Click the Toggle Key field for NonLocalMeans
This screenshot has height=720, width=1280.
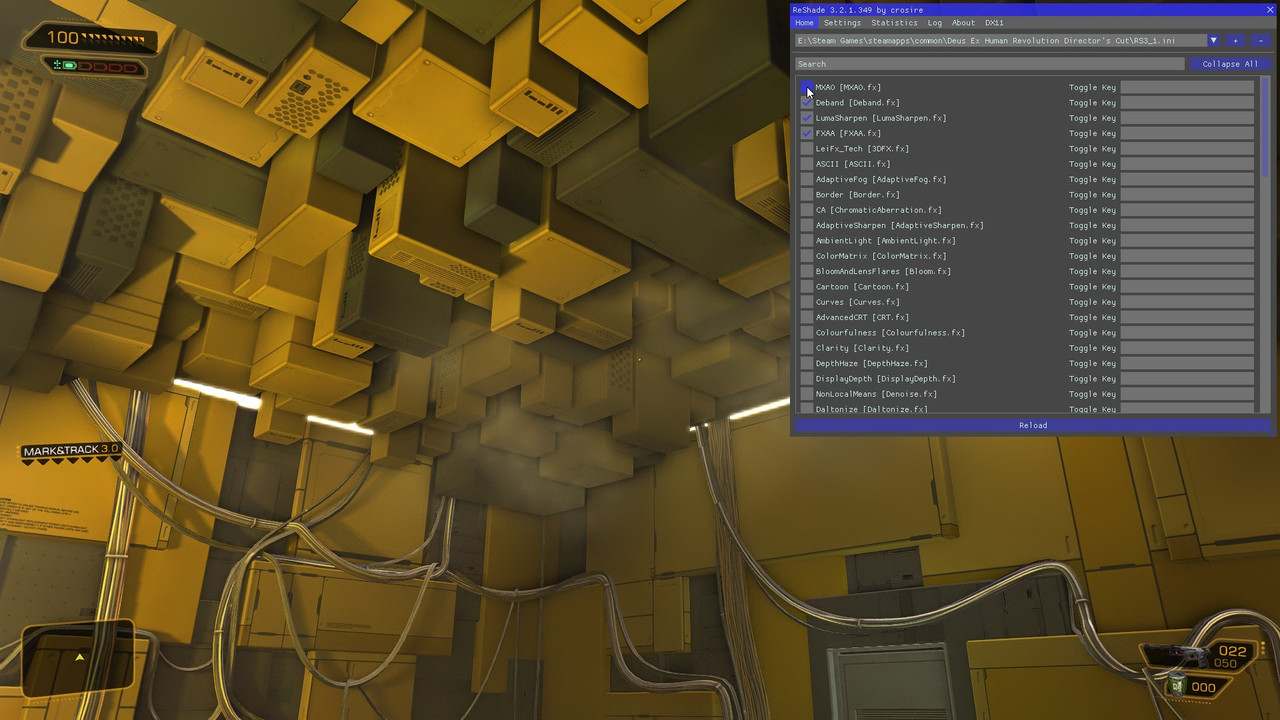tap(1187, 394)
